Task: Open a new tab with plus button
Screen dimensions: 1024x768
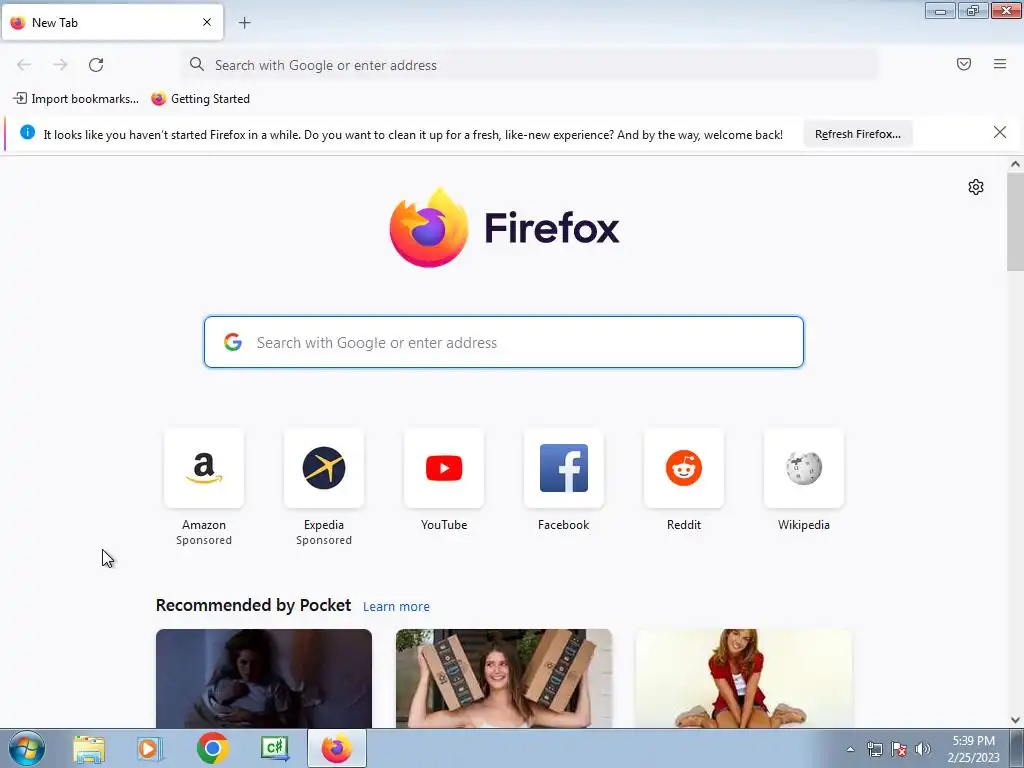Action: 244,23
